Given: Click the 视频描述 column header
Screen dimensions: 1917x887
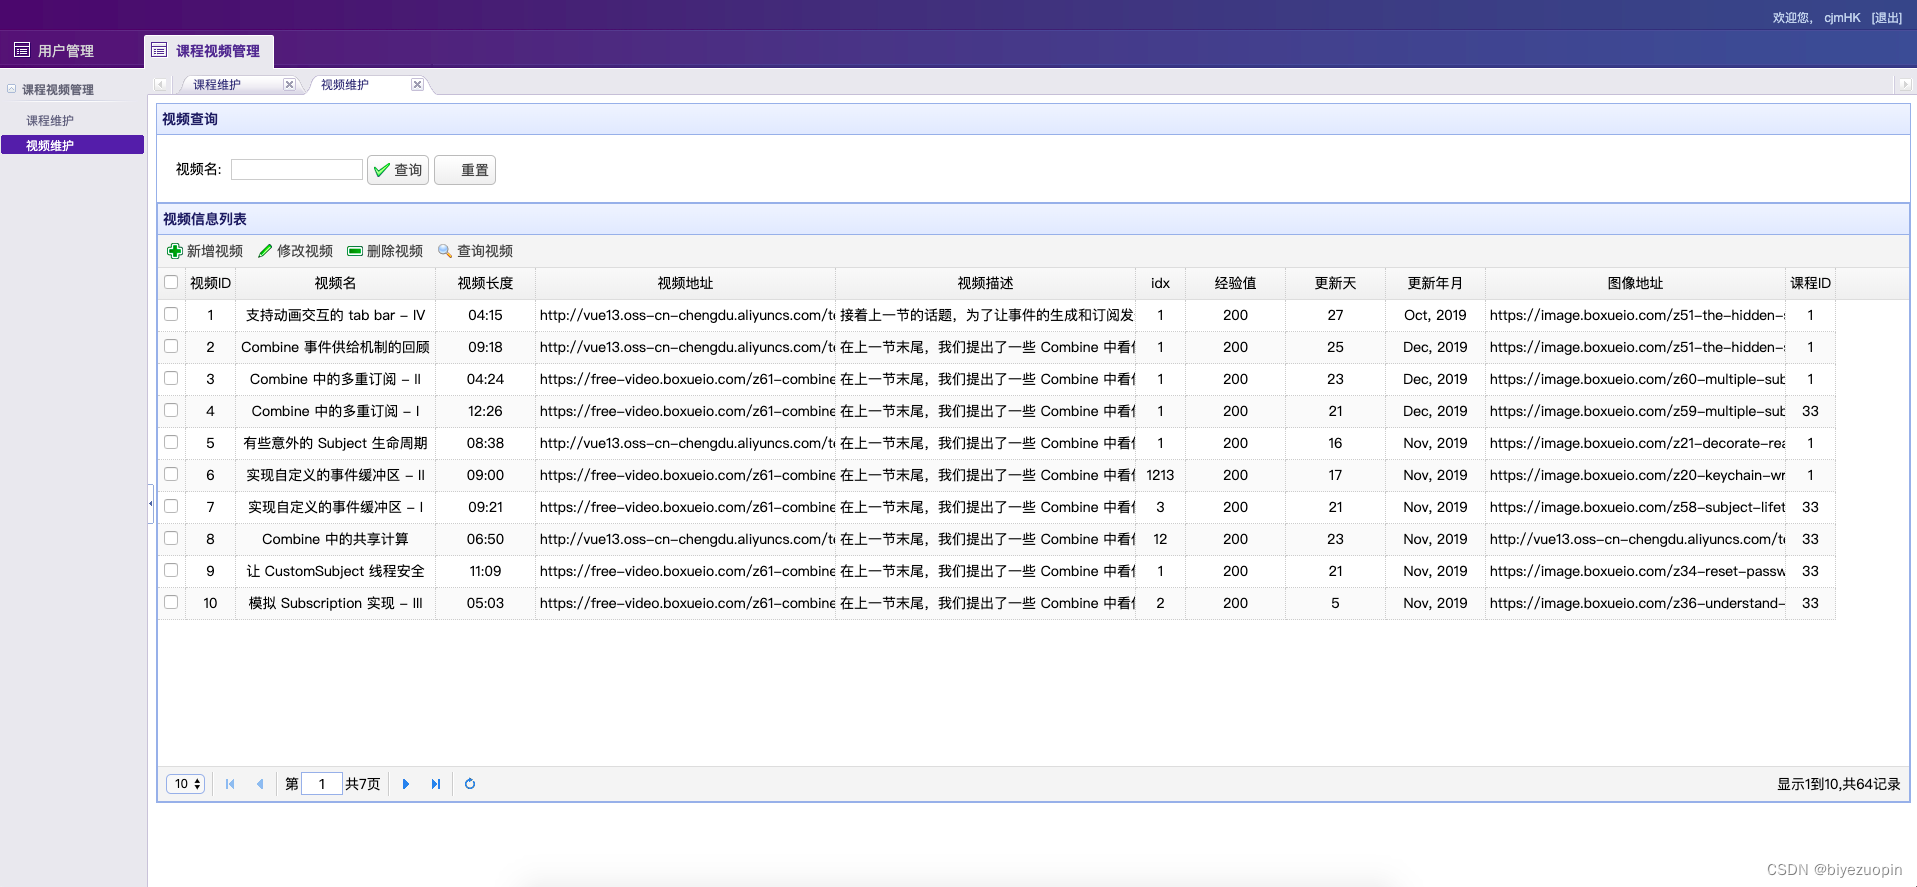Looking at the screenshot, I should pos(985,283).
